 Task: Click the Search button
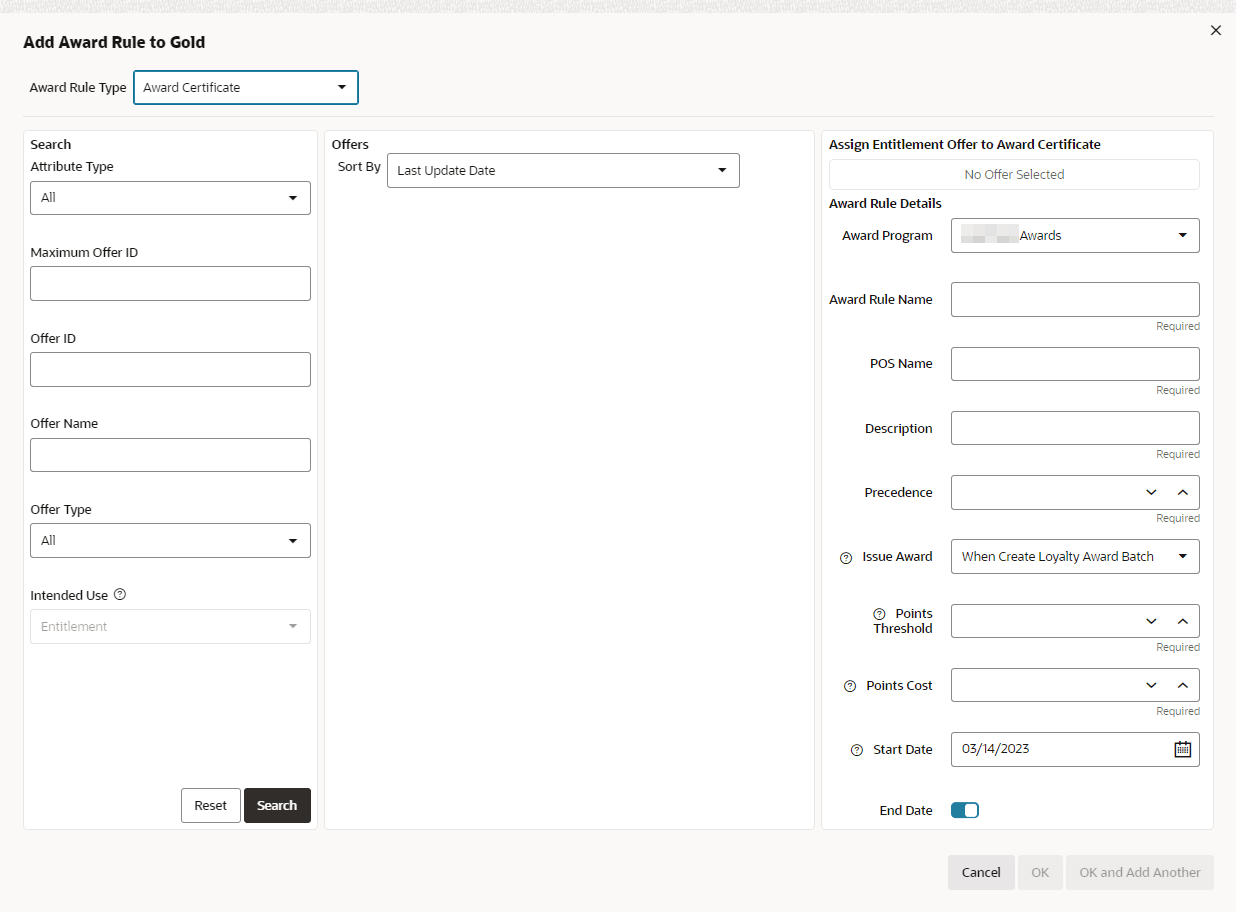coord(277,806)
